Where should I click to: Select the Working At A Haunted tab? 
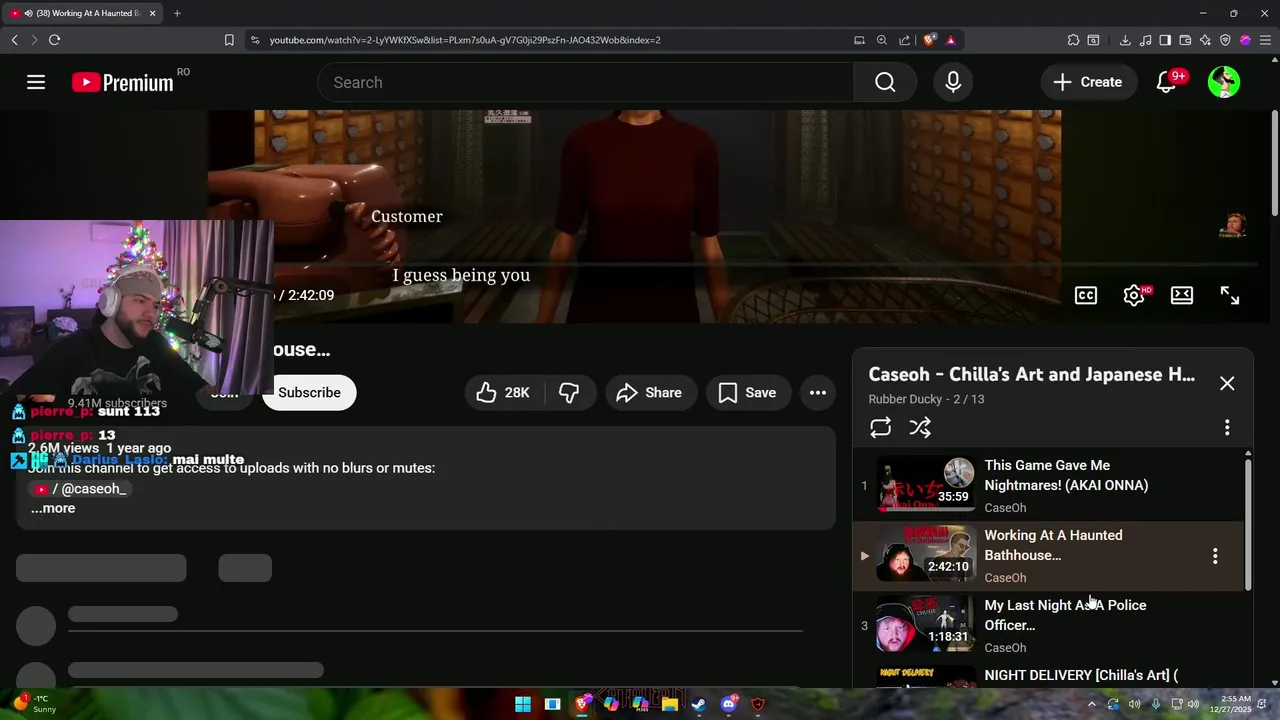coord(84,13)
